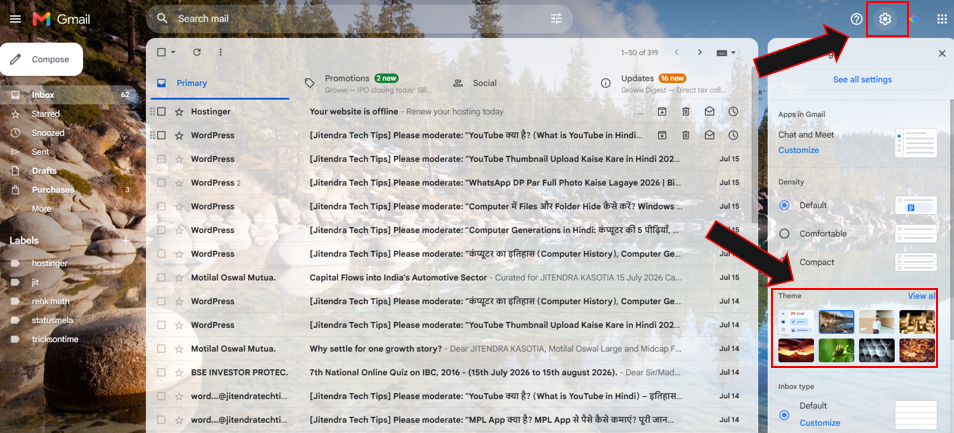Open the Sent folder

(x=40, y=151)
